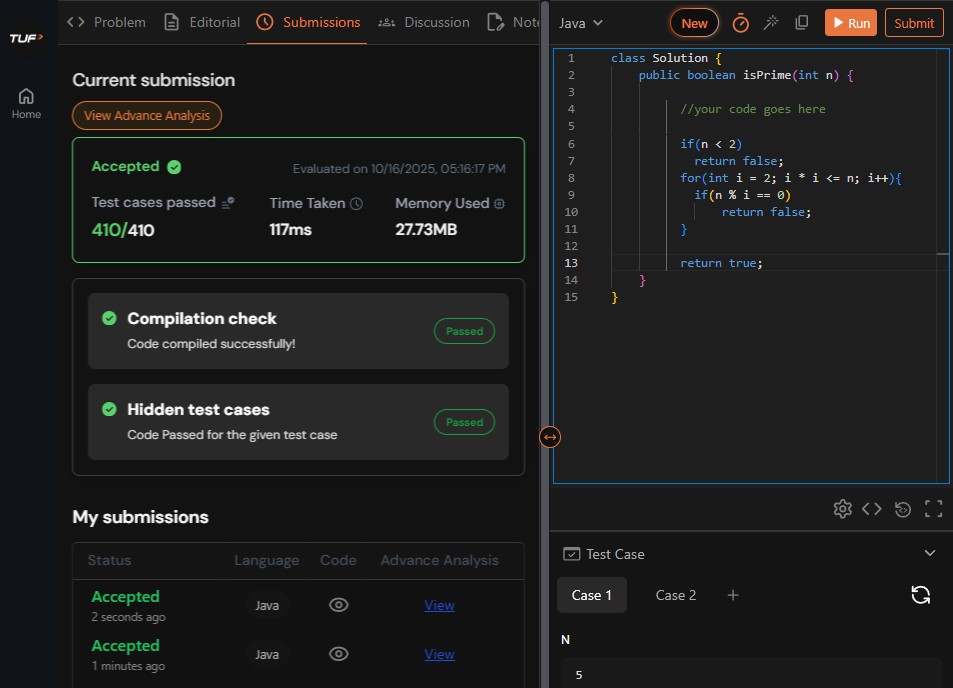
Task: Submit the solution
Action: [914, 23]
